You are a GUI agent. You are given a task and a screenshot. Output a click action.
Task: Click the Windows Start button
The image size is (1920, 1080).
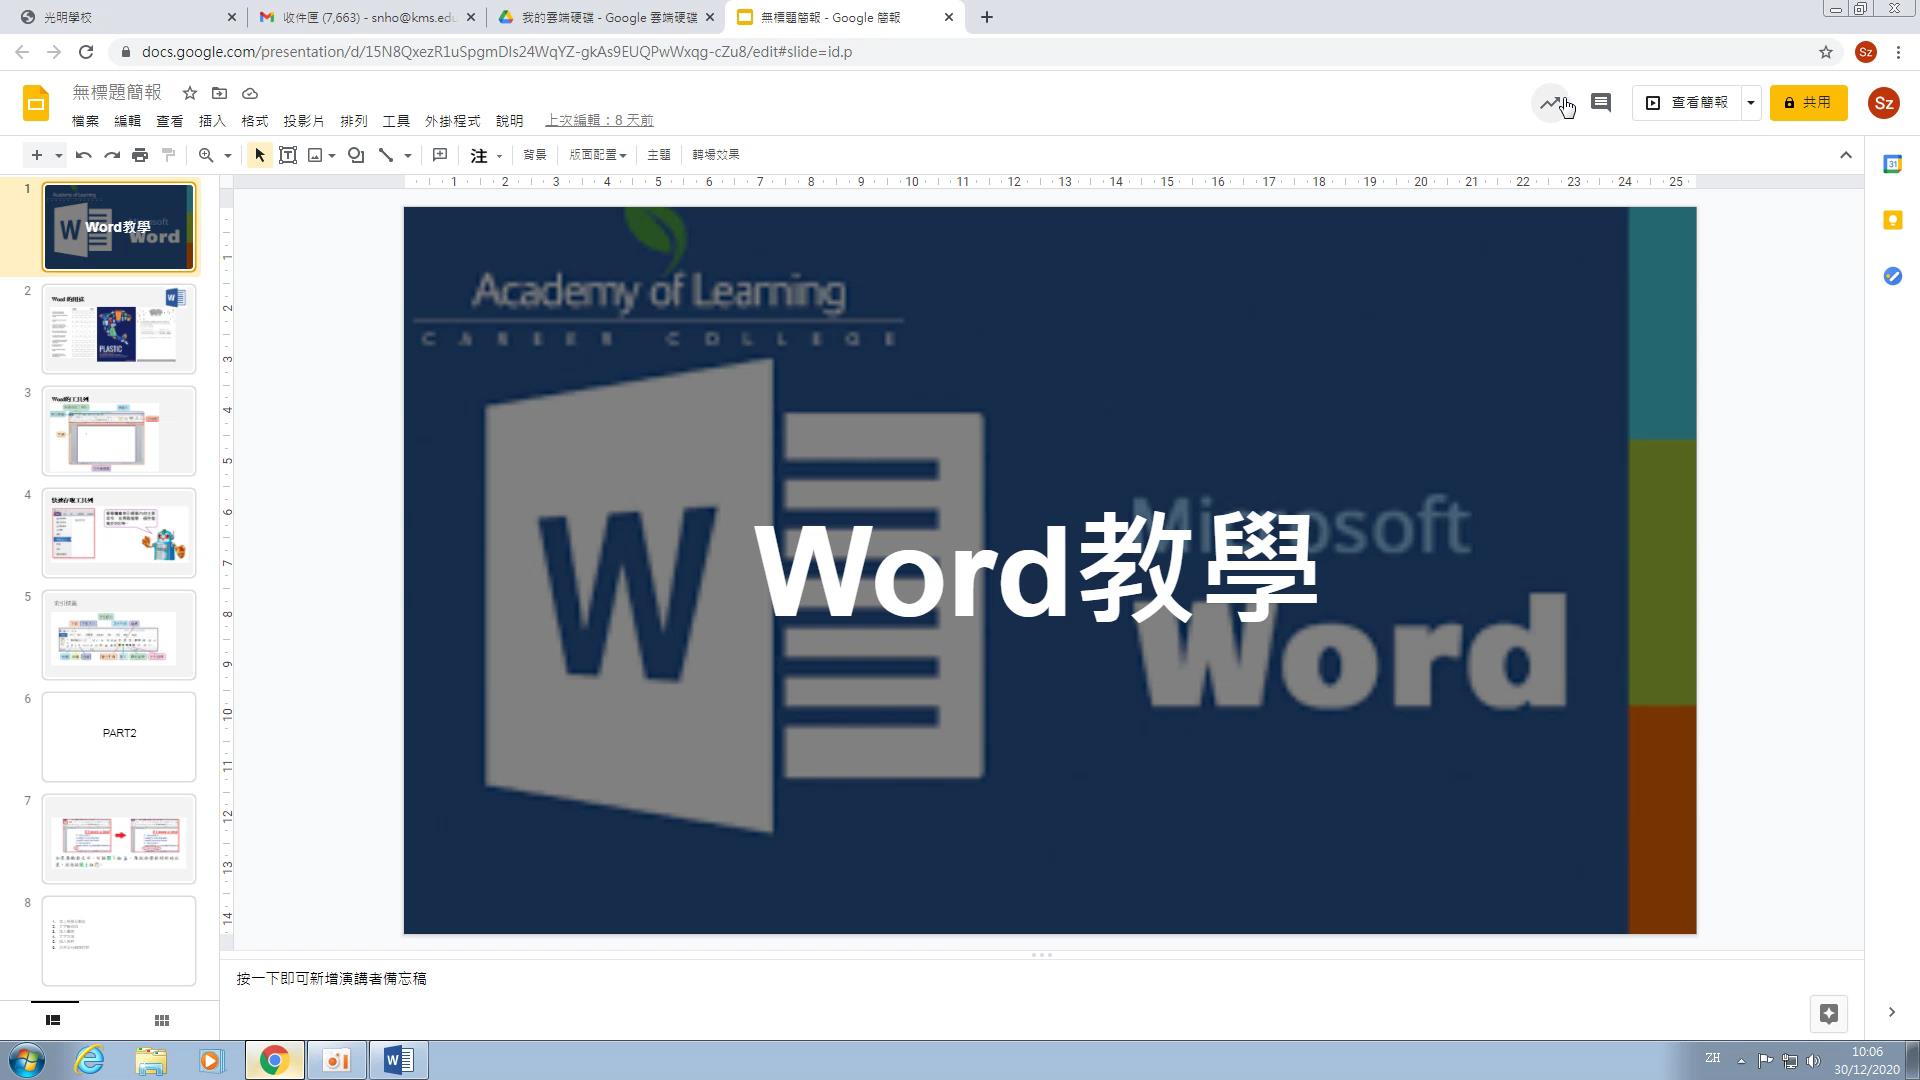(x=27, y=1060)
